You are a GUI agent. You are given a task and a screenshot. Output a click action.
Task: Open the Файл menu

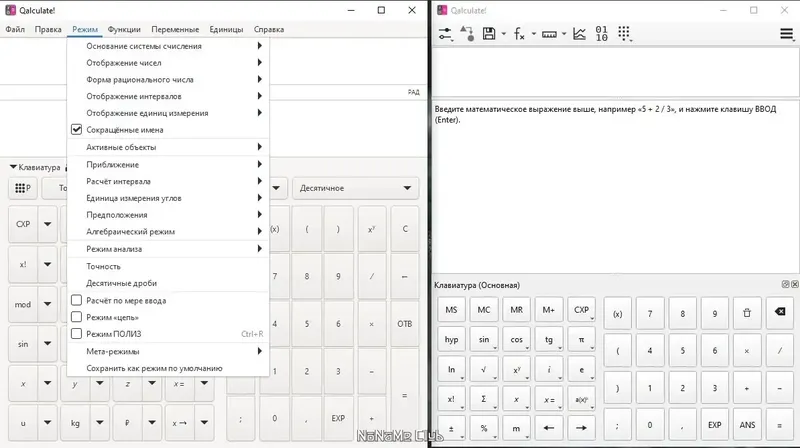coord(15,29)
